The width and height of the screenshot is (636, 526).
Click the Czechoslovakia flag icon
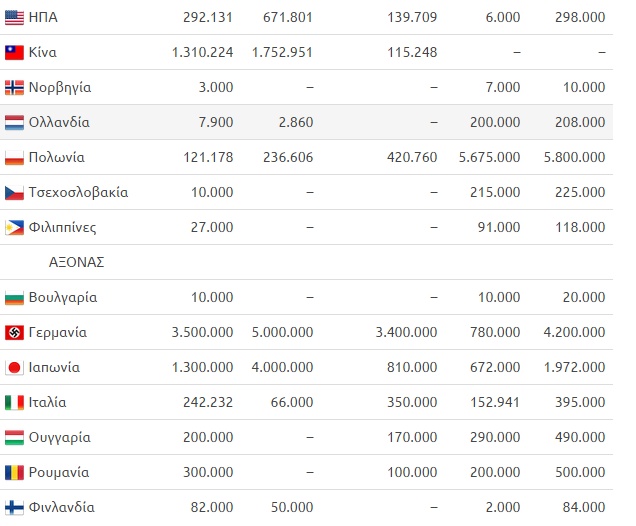pos(14,192)
